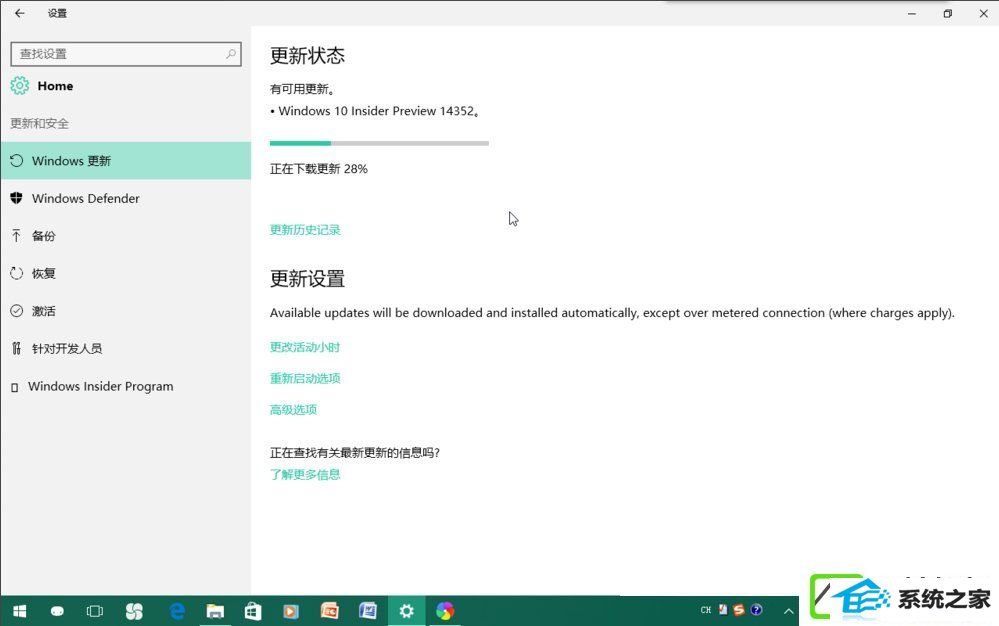Close the settings window
Screen dimensions: 999x626
pos(983,13)
